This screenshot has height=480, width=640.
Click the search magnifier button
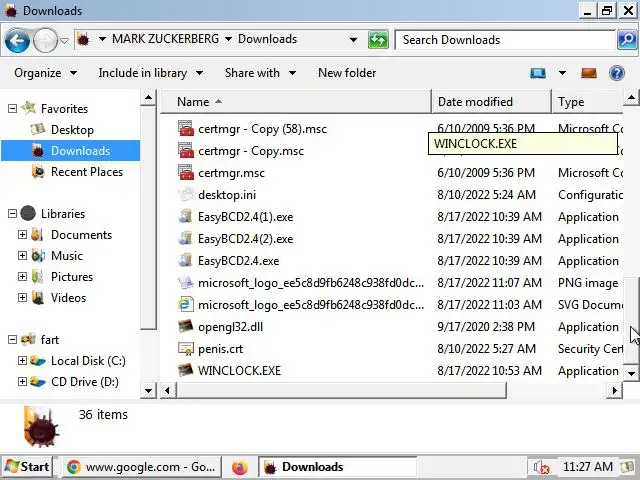click(627, 40)
